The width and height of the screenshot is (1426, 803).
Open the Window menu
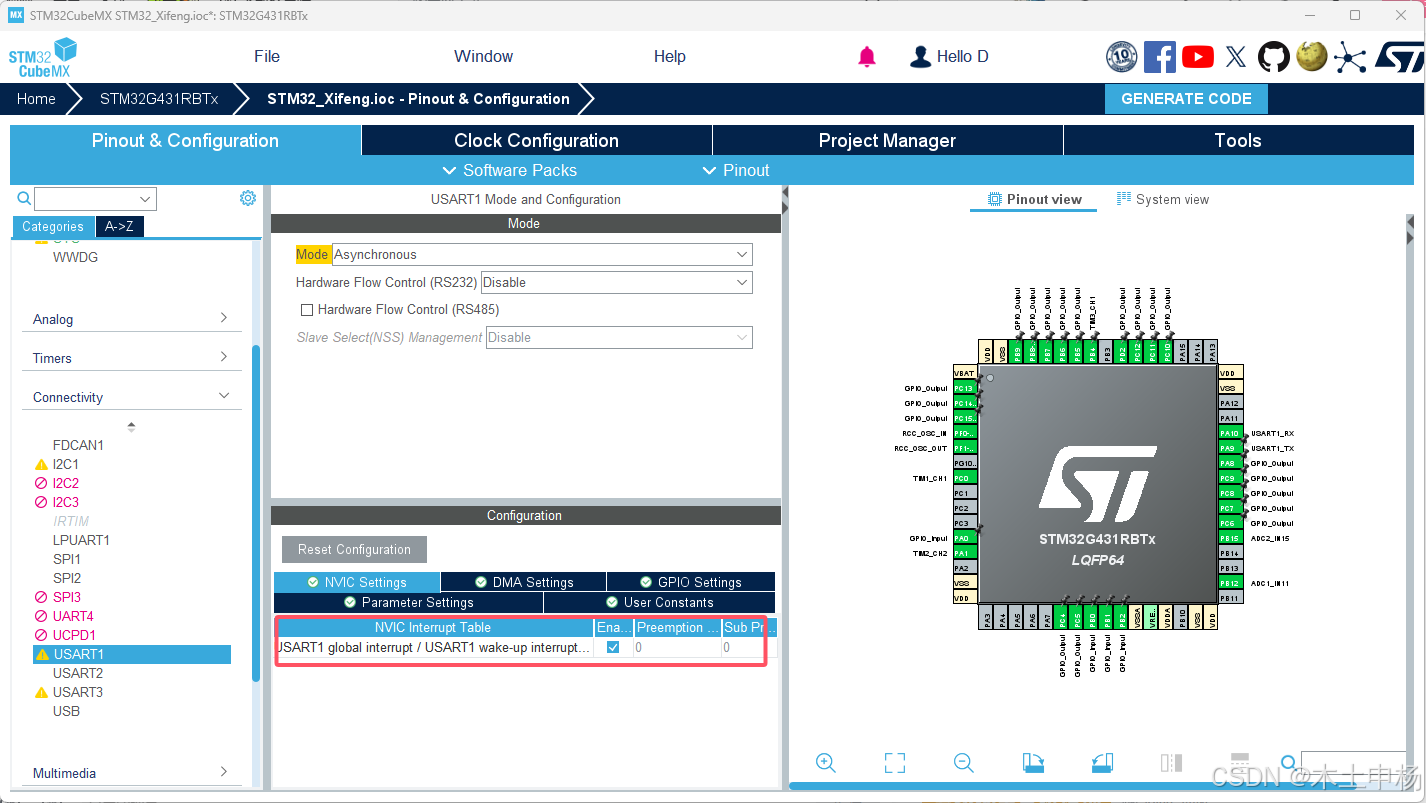(x=483, y=57)
